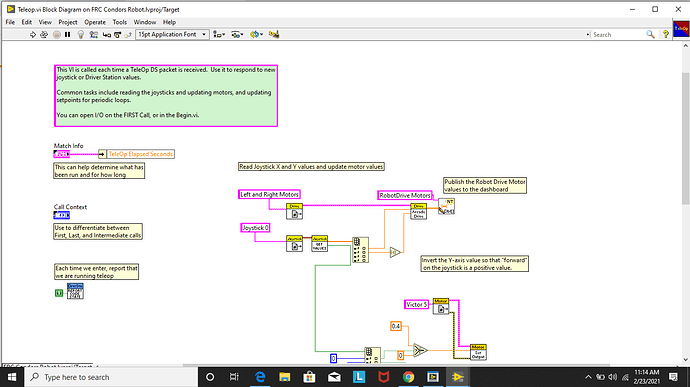Click the green VI description comment
Screen dimensions: 690x387
coord(166,96)
